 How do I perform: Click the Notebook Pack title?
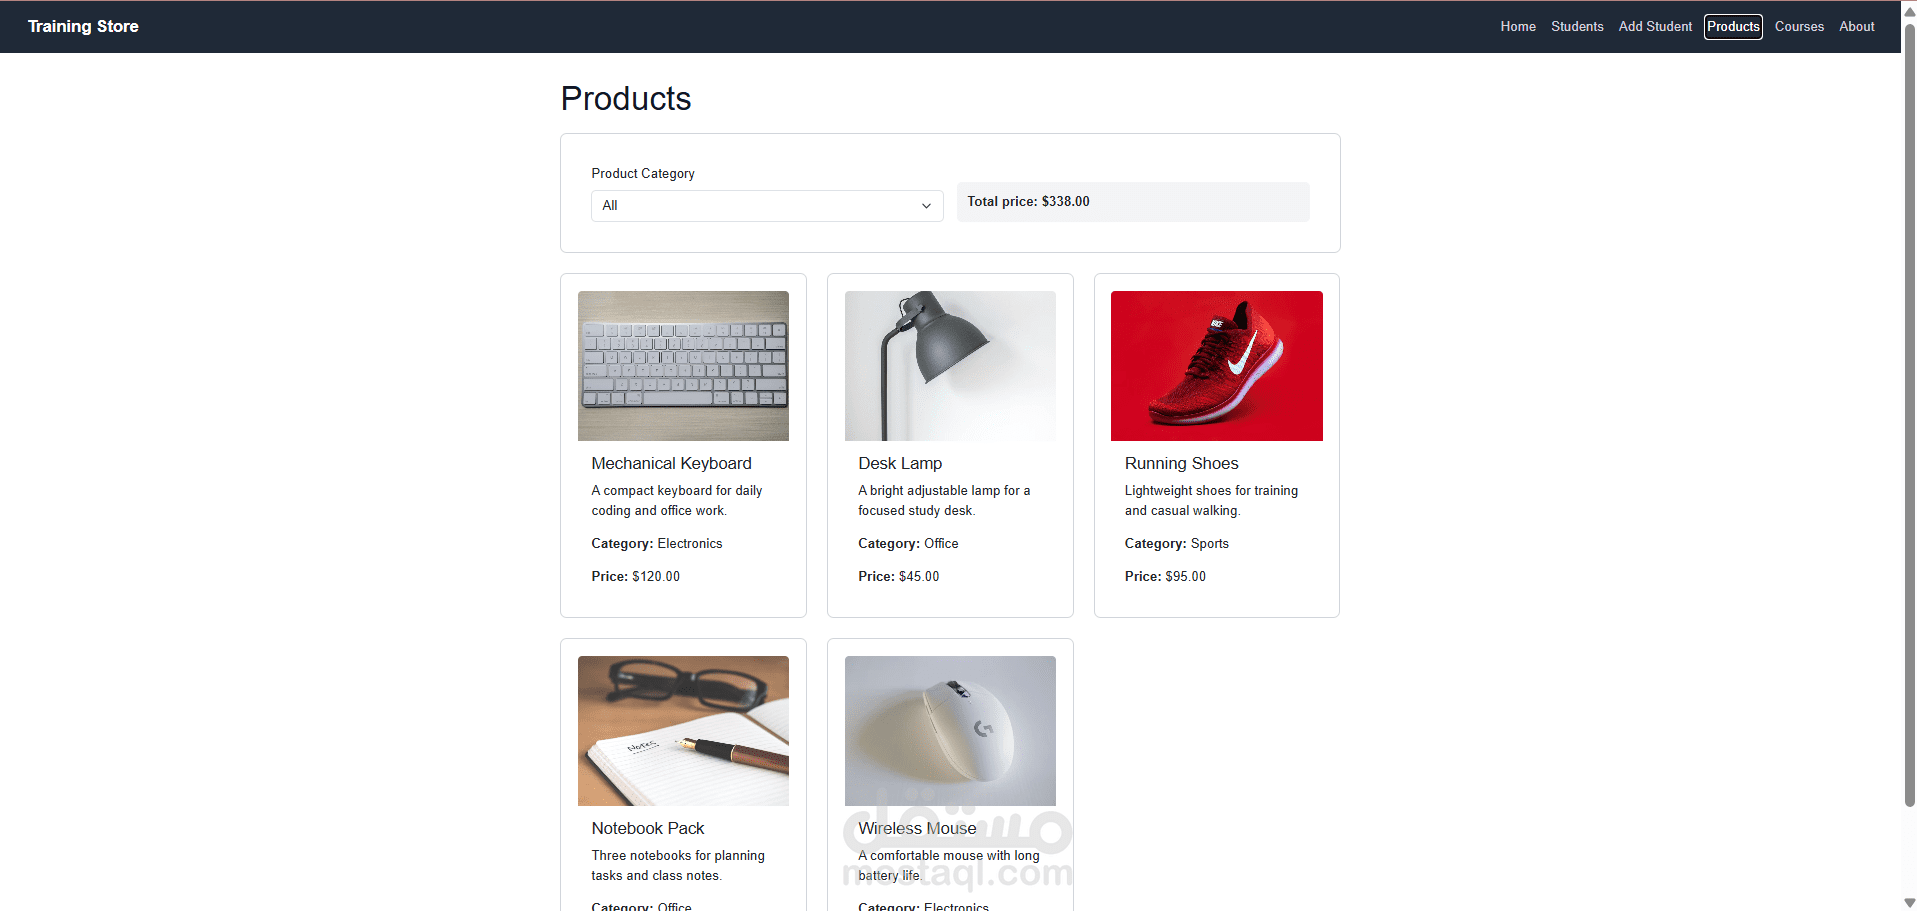click(648, 828)
